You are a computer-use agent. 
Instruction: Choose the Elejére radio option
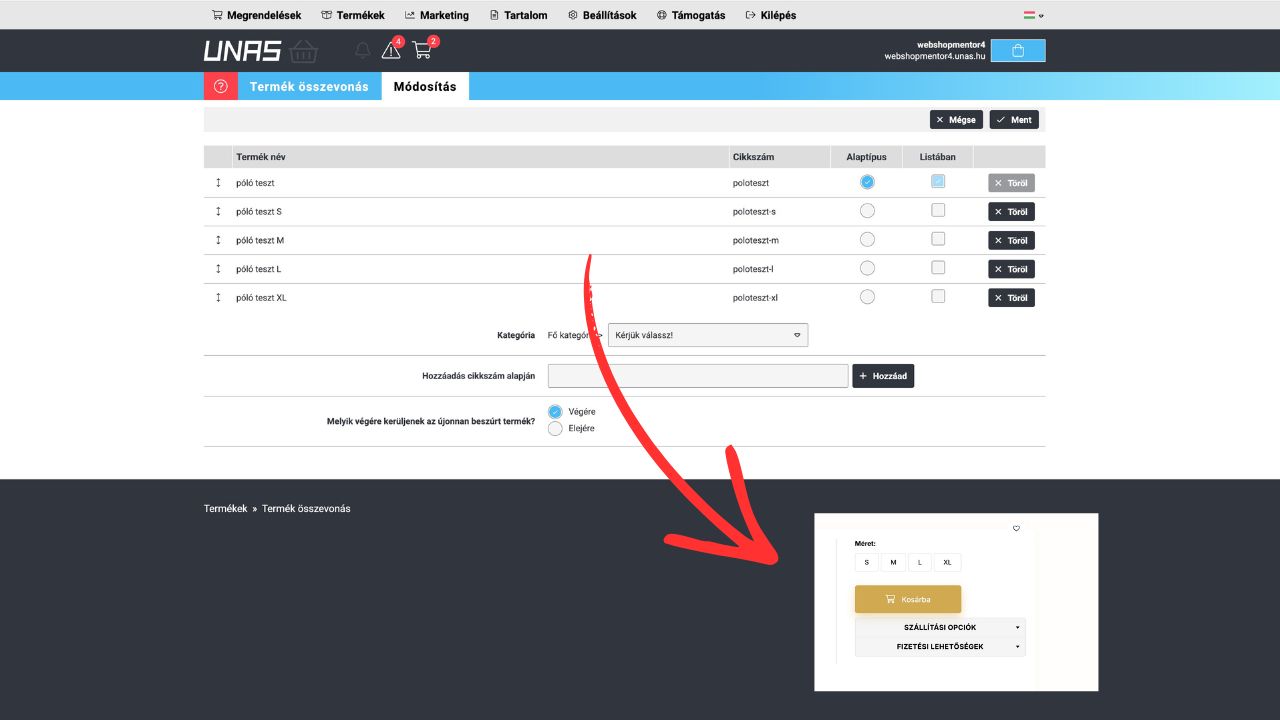[x=555, y=429]
